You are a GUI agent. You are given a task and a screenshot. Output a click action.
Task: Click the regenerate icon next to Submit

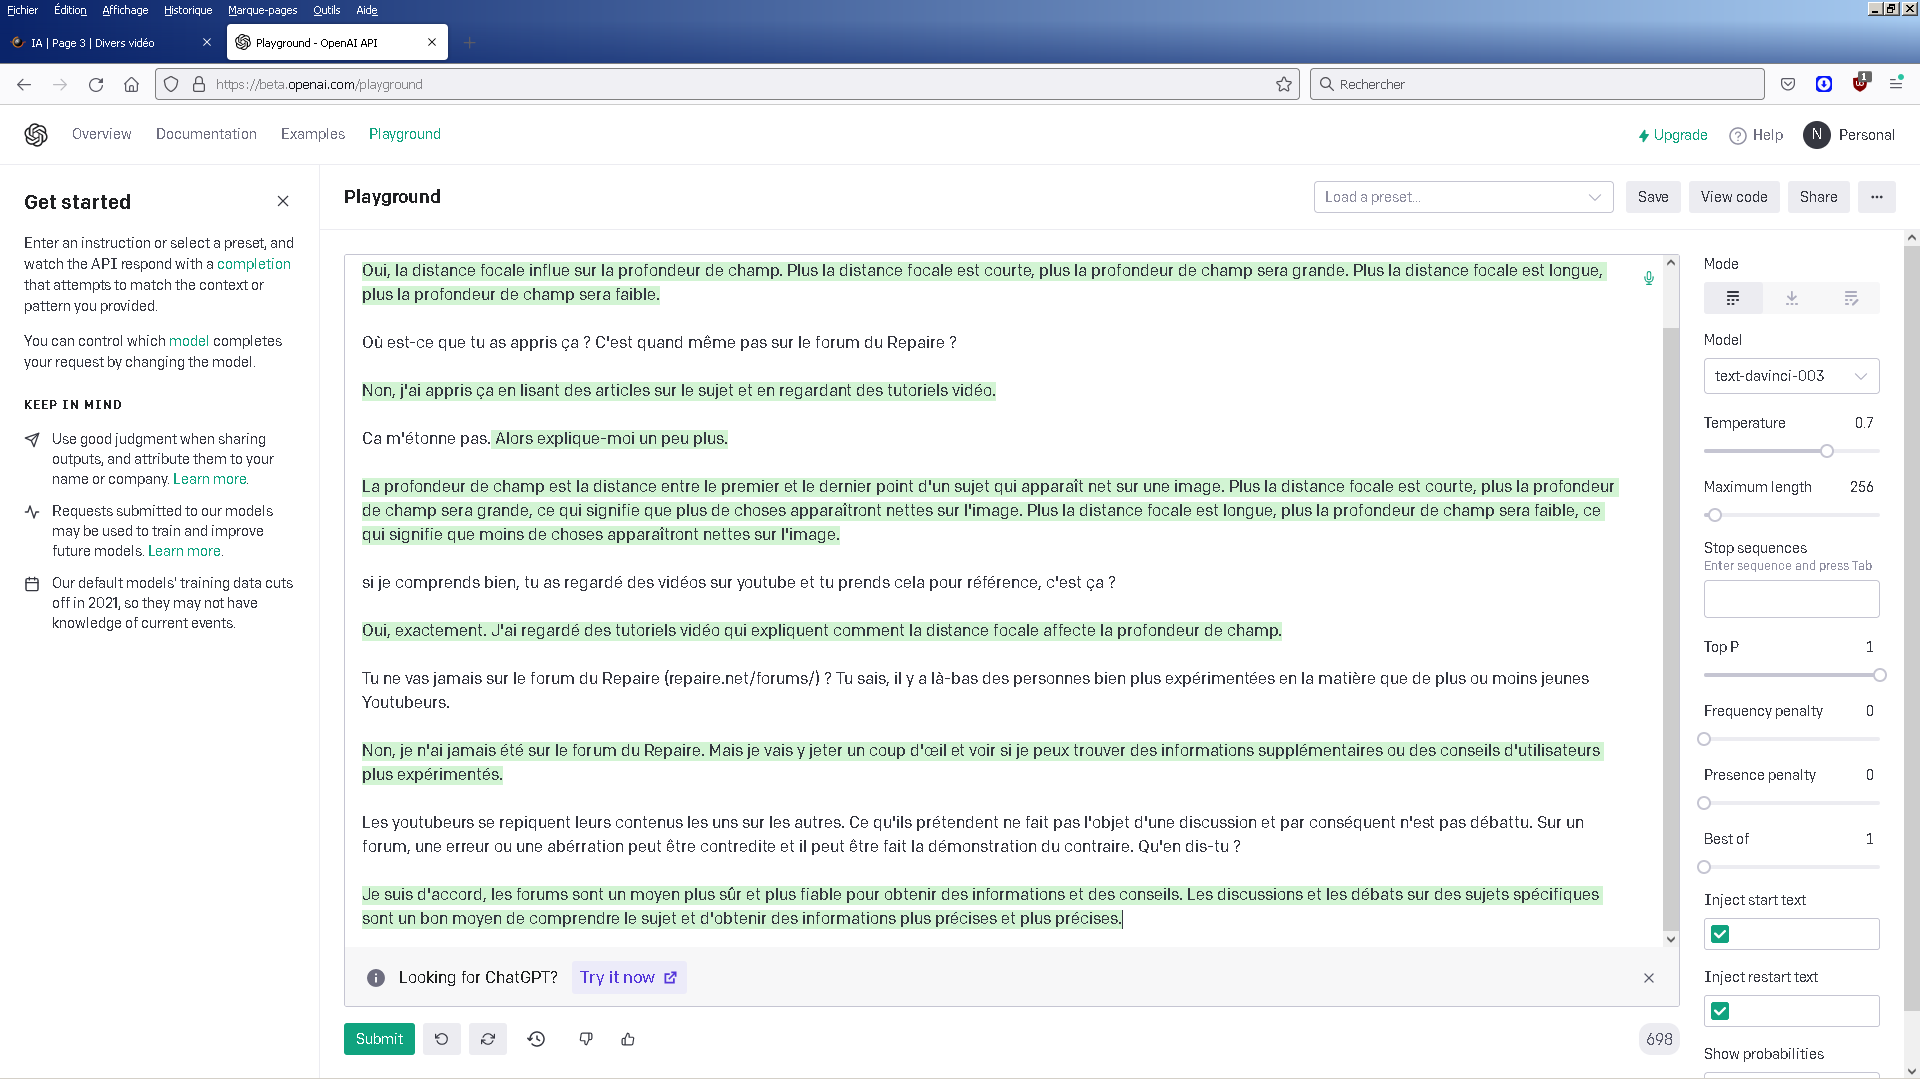(x=488, y=1039)
